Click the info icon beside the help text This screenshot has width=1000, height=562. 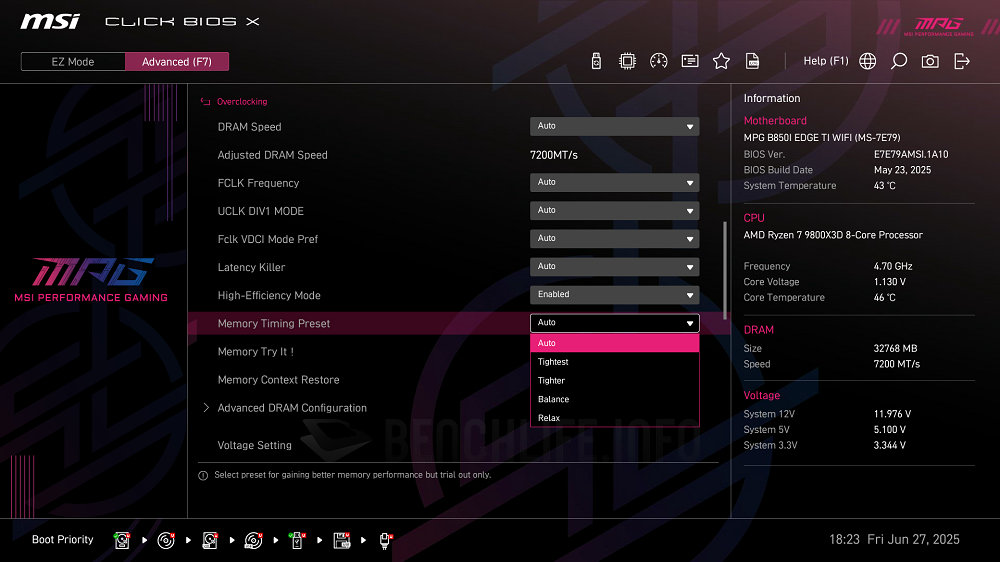203,475
